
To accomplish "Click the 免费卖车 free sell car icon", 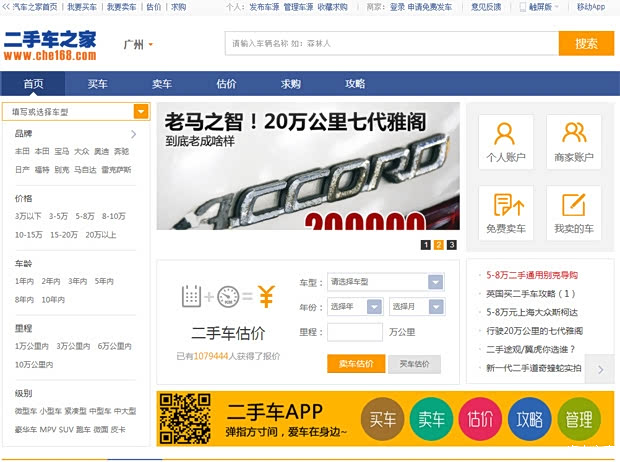I will [505, 213].
